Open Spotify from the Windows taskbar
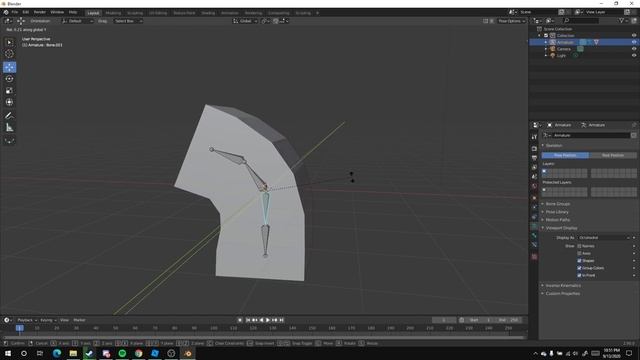This screenshot has width=640, height=360. pyautogui.click(x=122, y=353)
